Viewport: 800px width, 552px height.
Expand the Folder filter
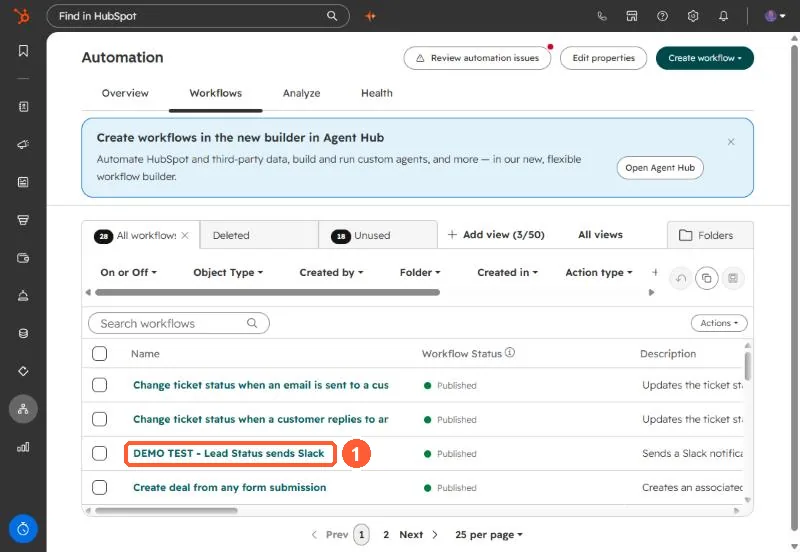pos(420,272)
